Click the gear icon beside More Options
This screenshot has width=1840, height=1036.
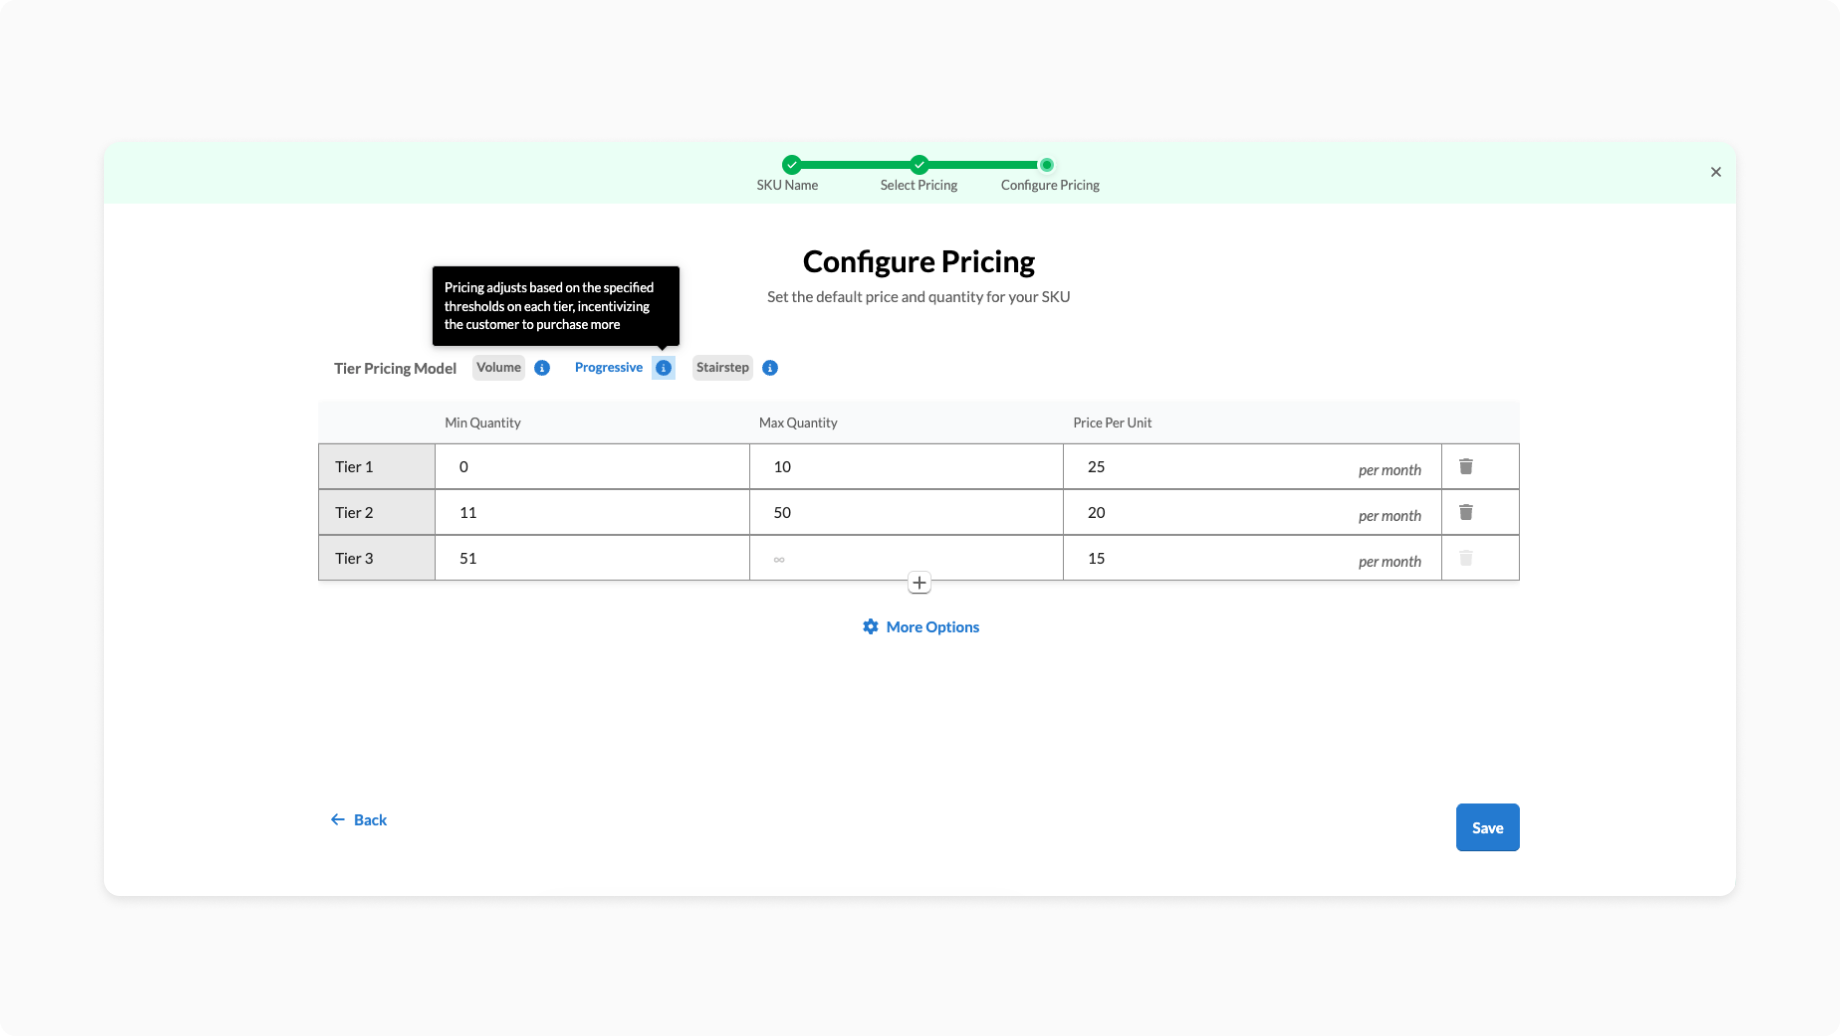click(871, 627)
